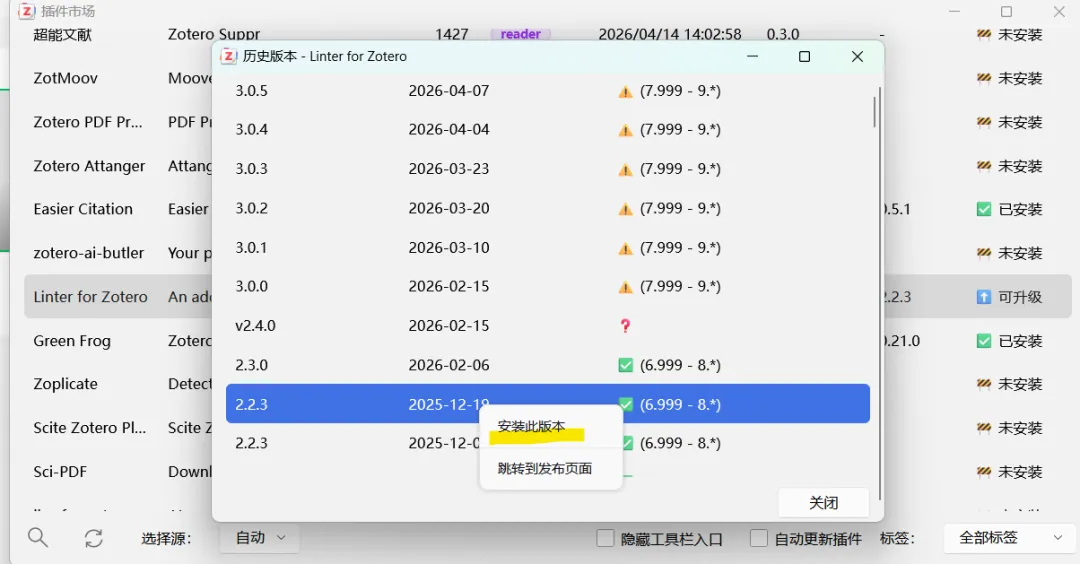
Task: Click Zotero icon in 插件市场 window title
Action: tap(26, 11)
